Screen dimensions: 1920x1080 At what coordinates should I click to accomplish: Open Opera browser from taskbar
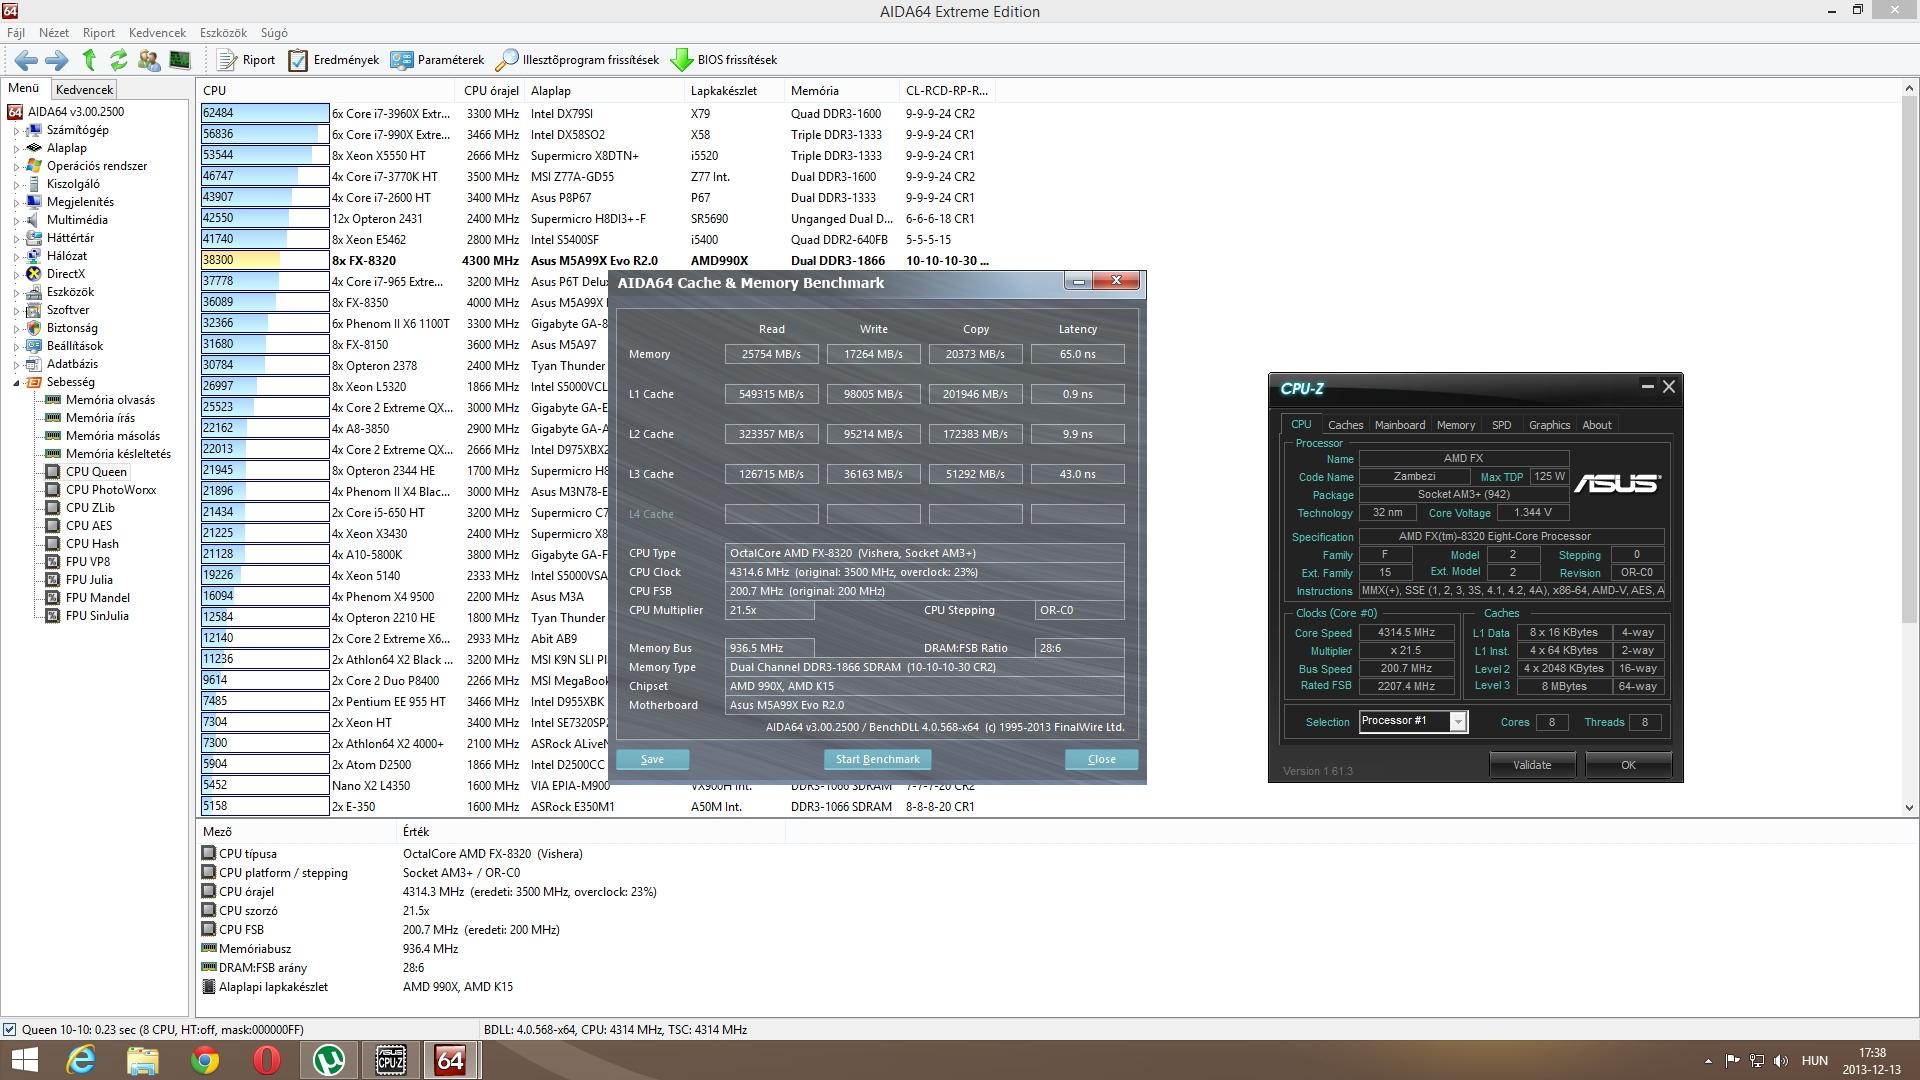pyautogui.click(x=267, y=1060)
